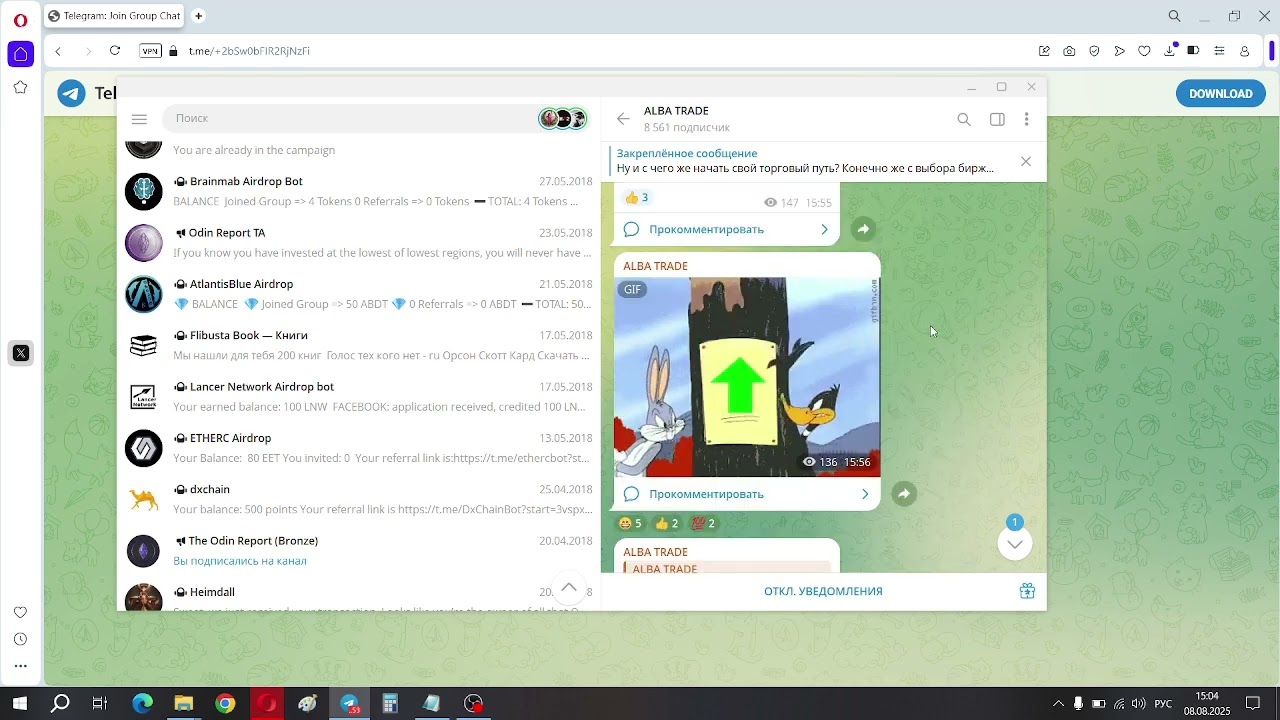Show hidden tray icons chevron
The height and width of the screenshot is (720, 1280).
pyautogui.click(x=1058, y=703)
